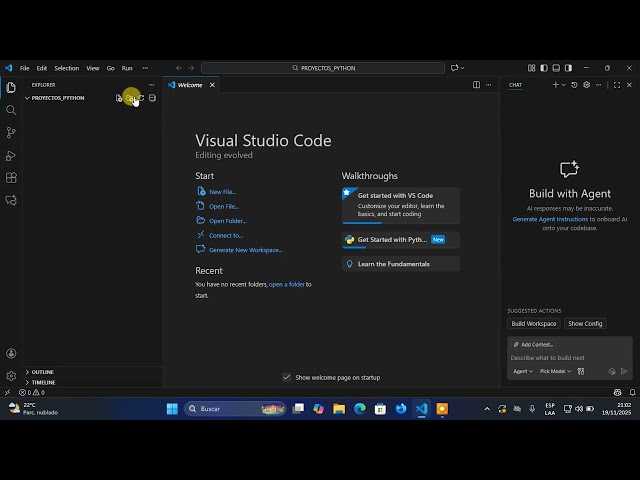
Task: Click the Open Folder link
Action: pos(228,221)
